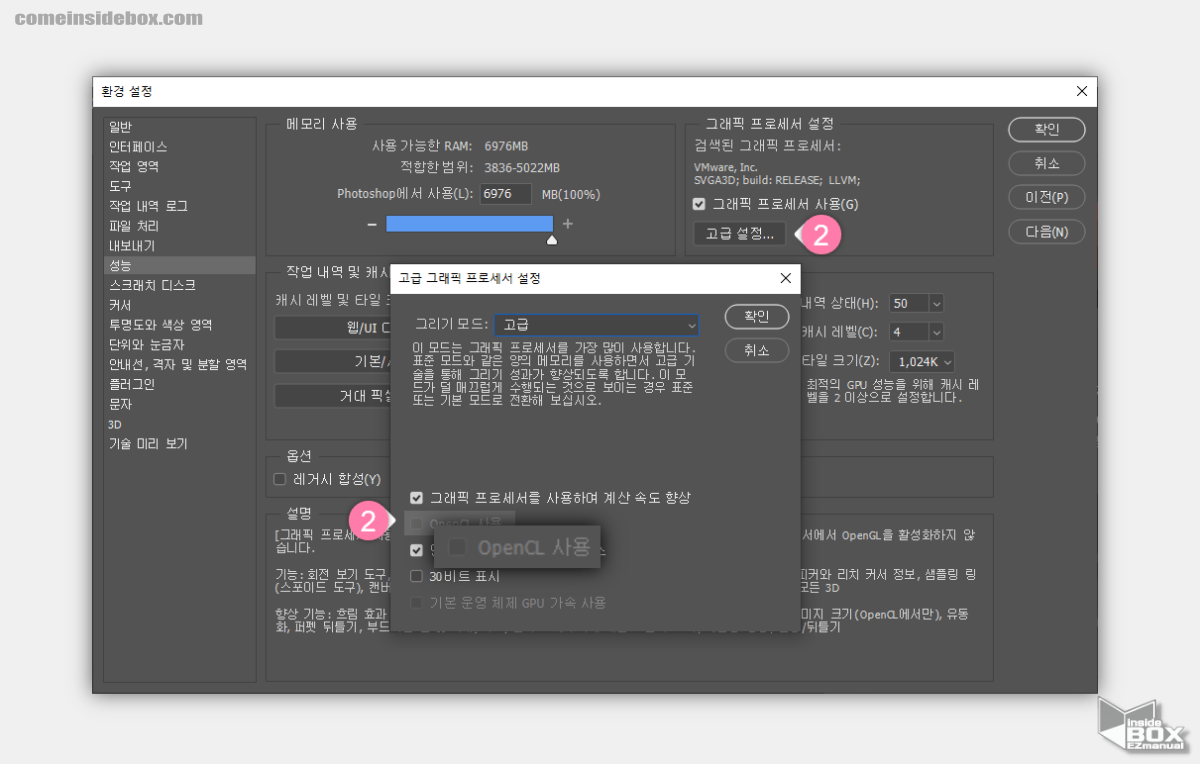Confirm advanced settings with 확인
The image size is (1200, 764).
point(756,316)
